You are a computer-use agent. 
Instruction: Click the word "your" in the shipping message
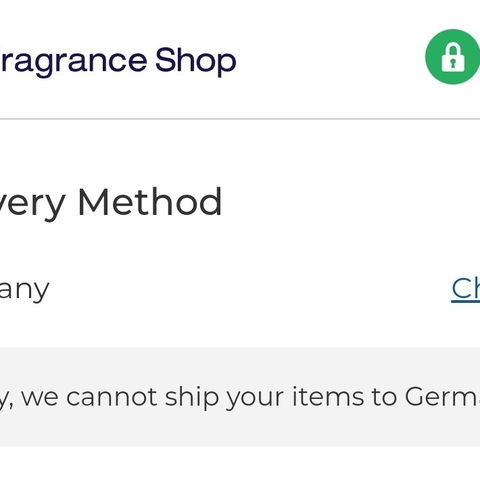pyautogui.click(x=255, y=400)
